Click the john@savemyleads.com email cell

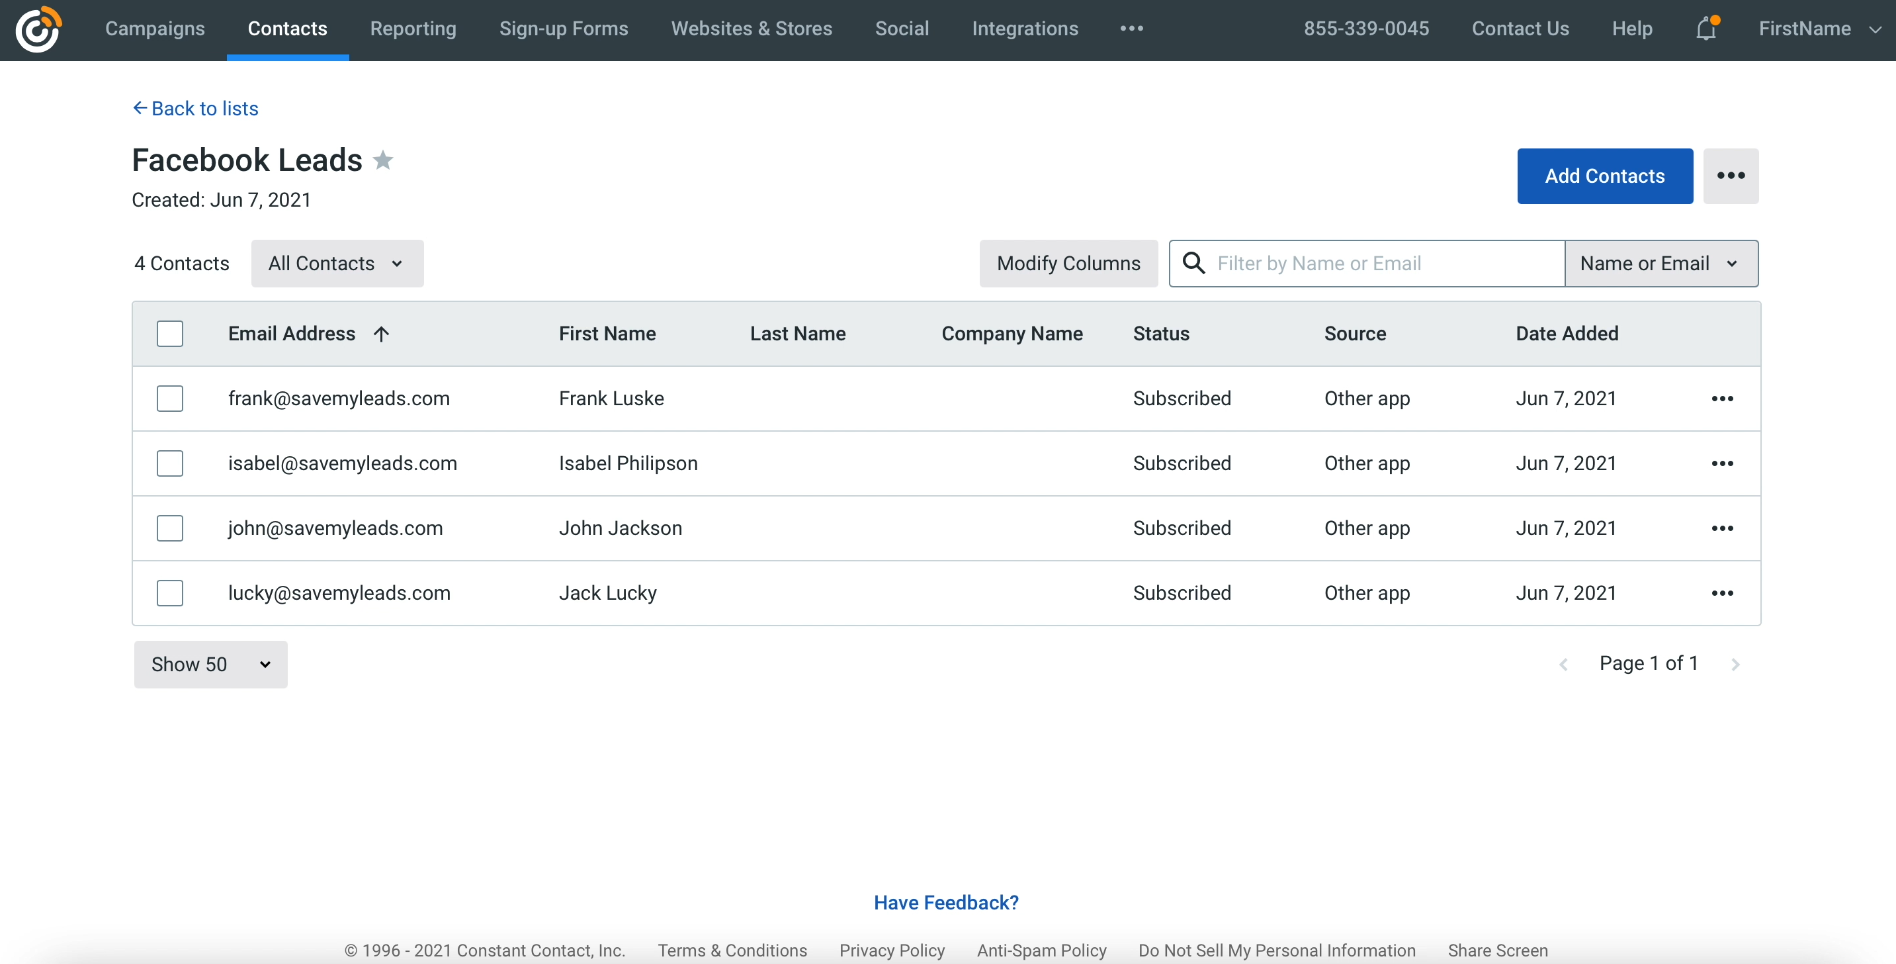pos(335,529)
